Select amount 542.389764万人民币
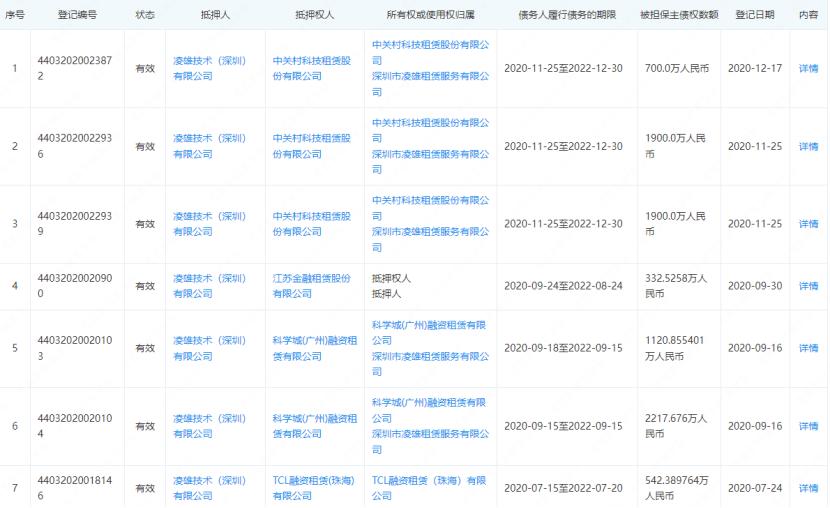The image size is (830, 508). point(676,488)
